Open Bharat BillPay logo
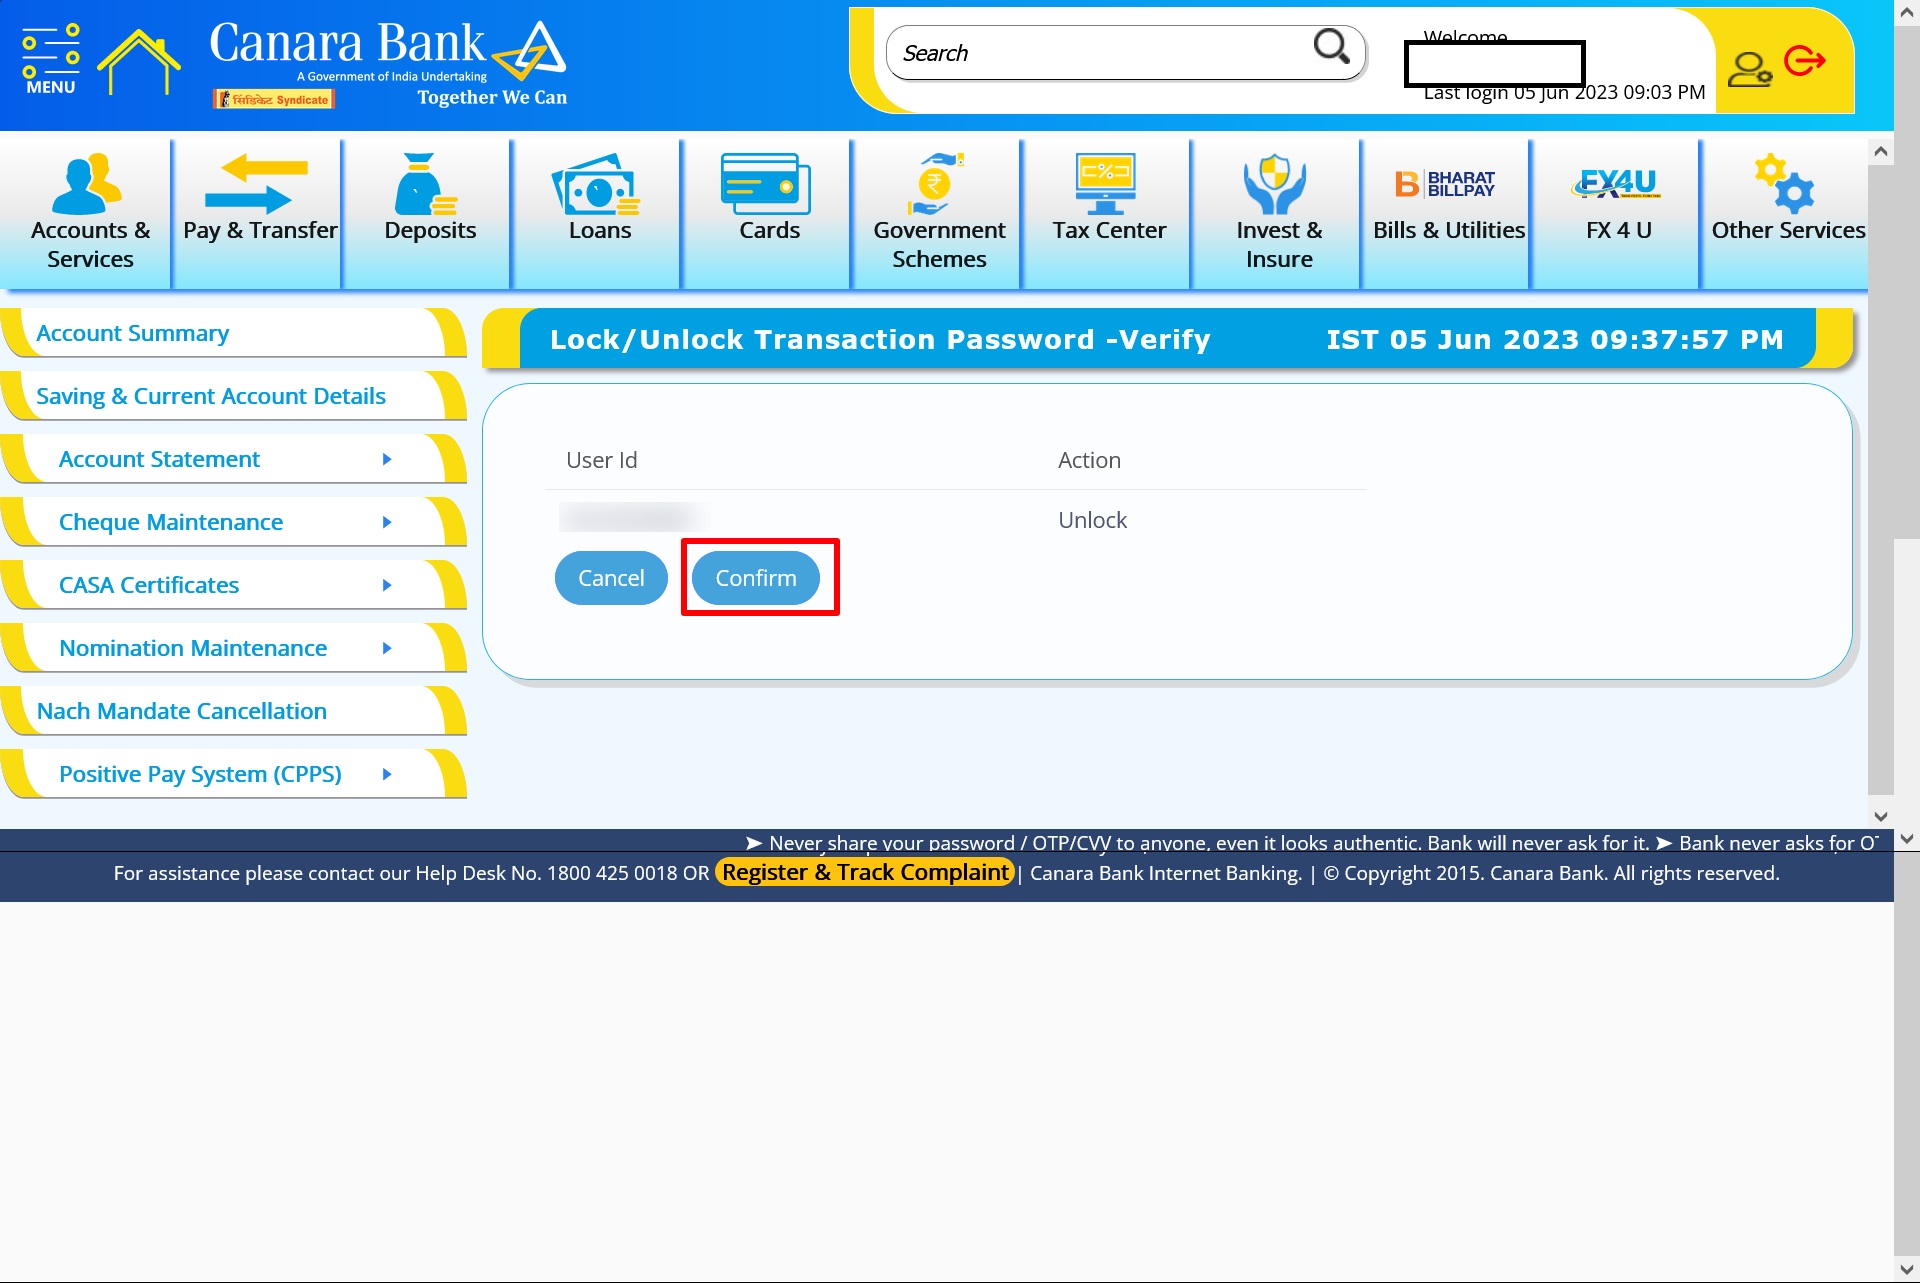This screenshot has width=1920, height=1283. pyautogui.click(x=1445, y=184)
